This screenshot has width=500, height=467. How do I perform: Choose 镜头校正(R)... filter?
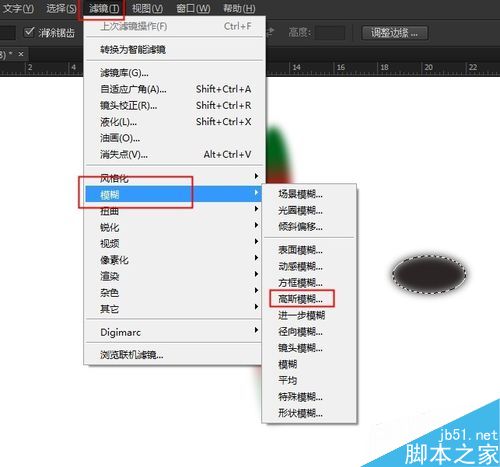click(174, 105)
